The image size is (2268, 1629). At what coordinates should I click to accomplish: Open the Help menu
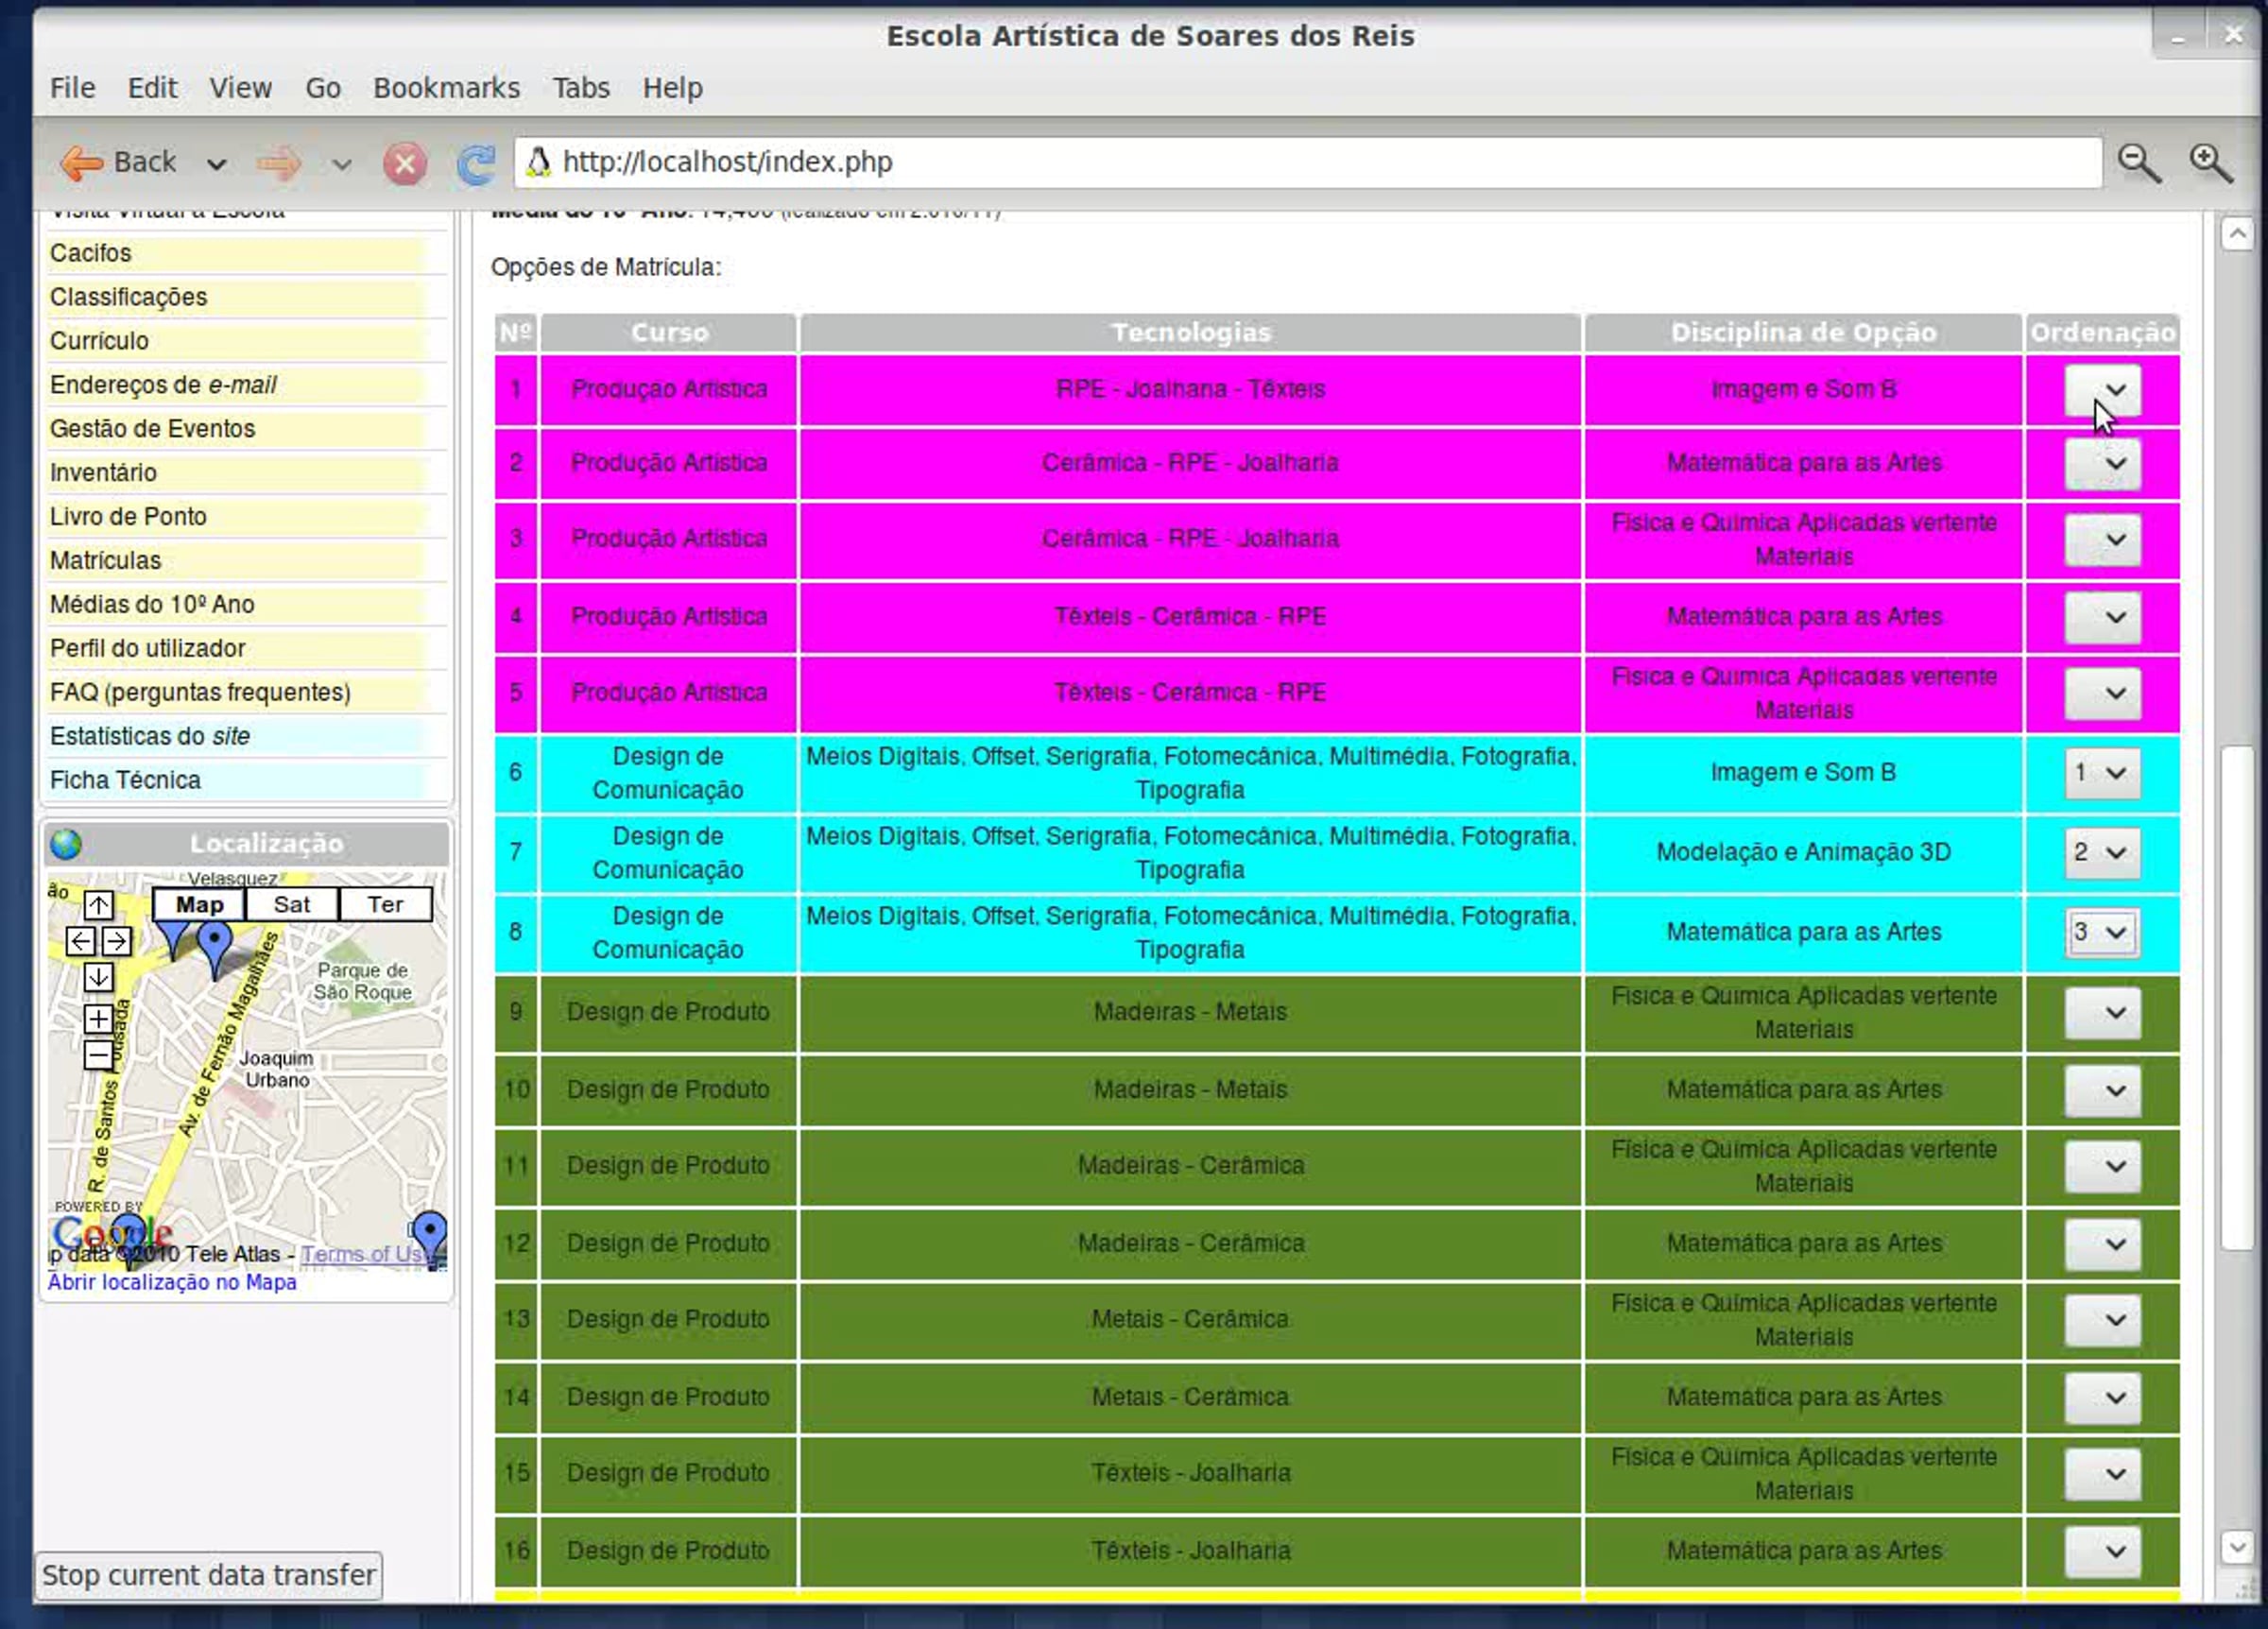click(x=672, y=88)
